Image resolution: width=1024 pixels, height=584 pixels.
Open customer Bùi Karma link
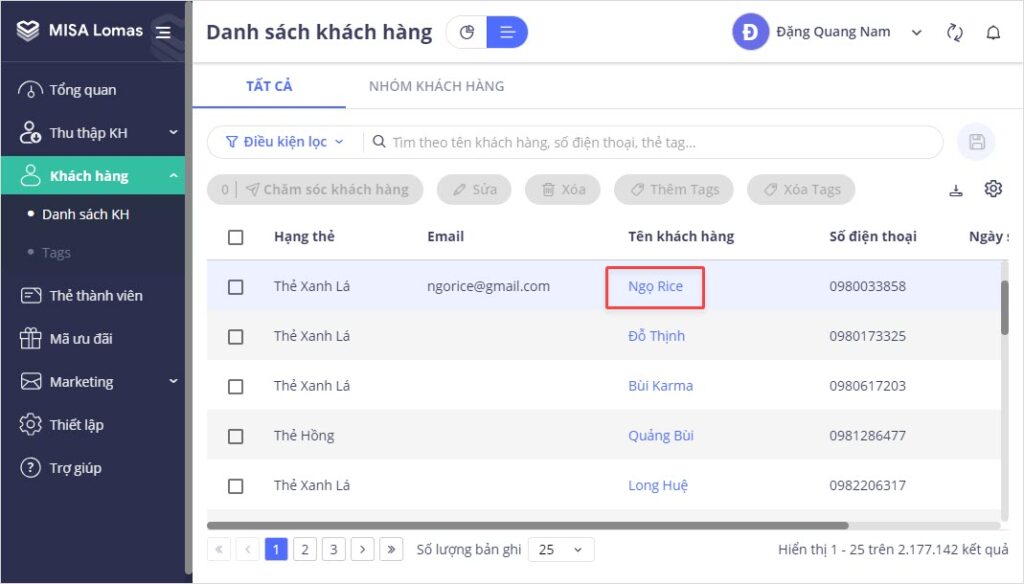pos(660,386)
